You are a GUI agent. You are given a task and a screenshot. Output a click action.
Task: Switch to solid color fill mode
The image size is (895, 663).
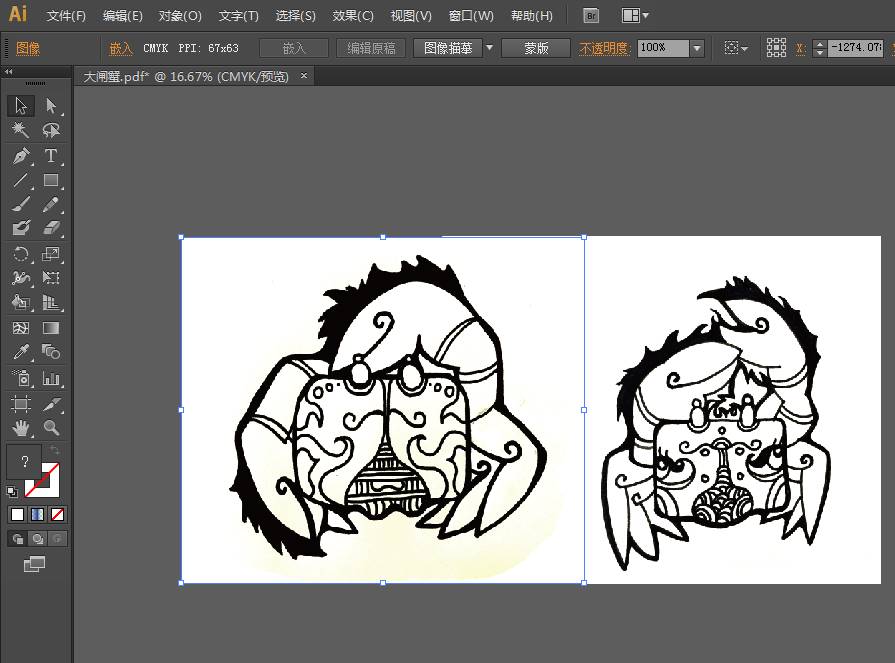tap(18, 515)
